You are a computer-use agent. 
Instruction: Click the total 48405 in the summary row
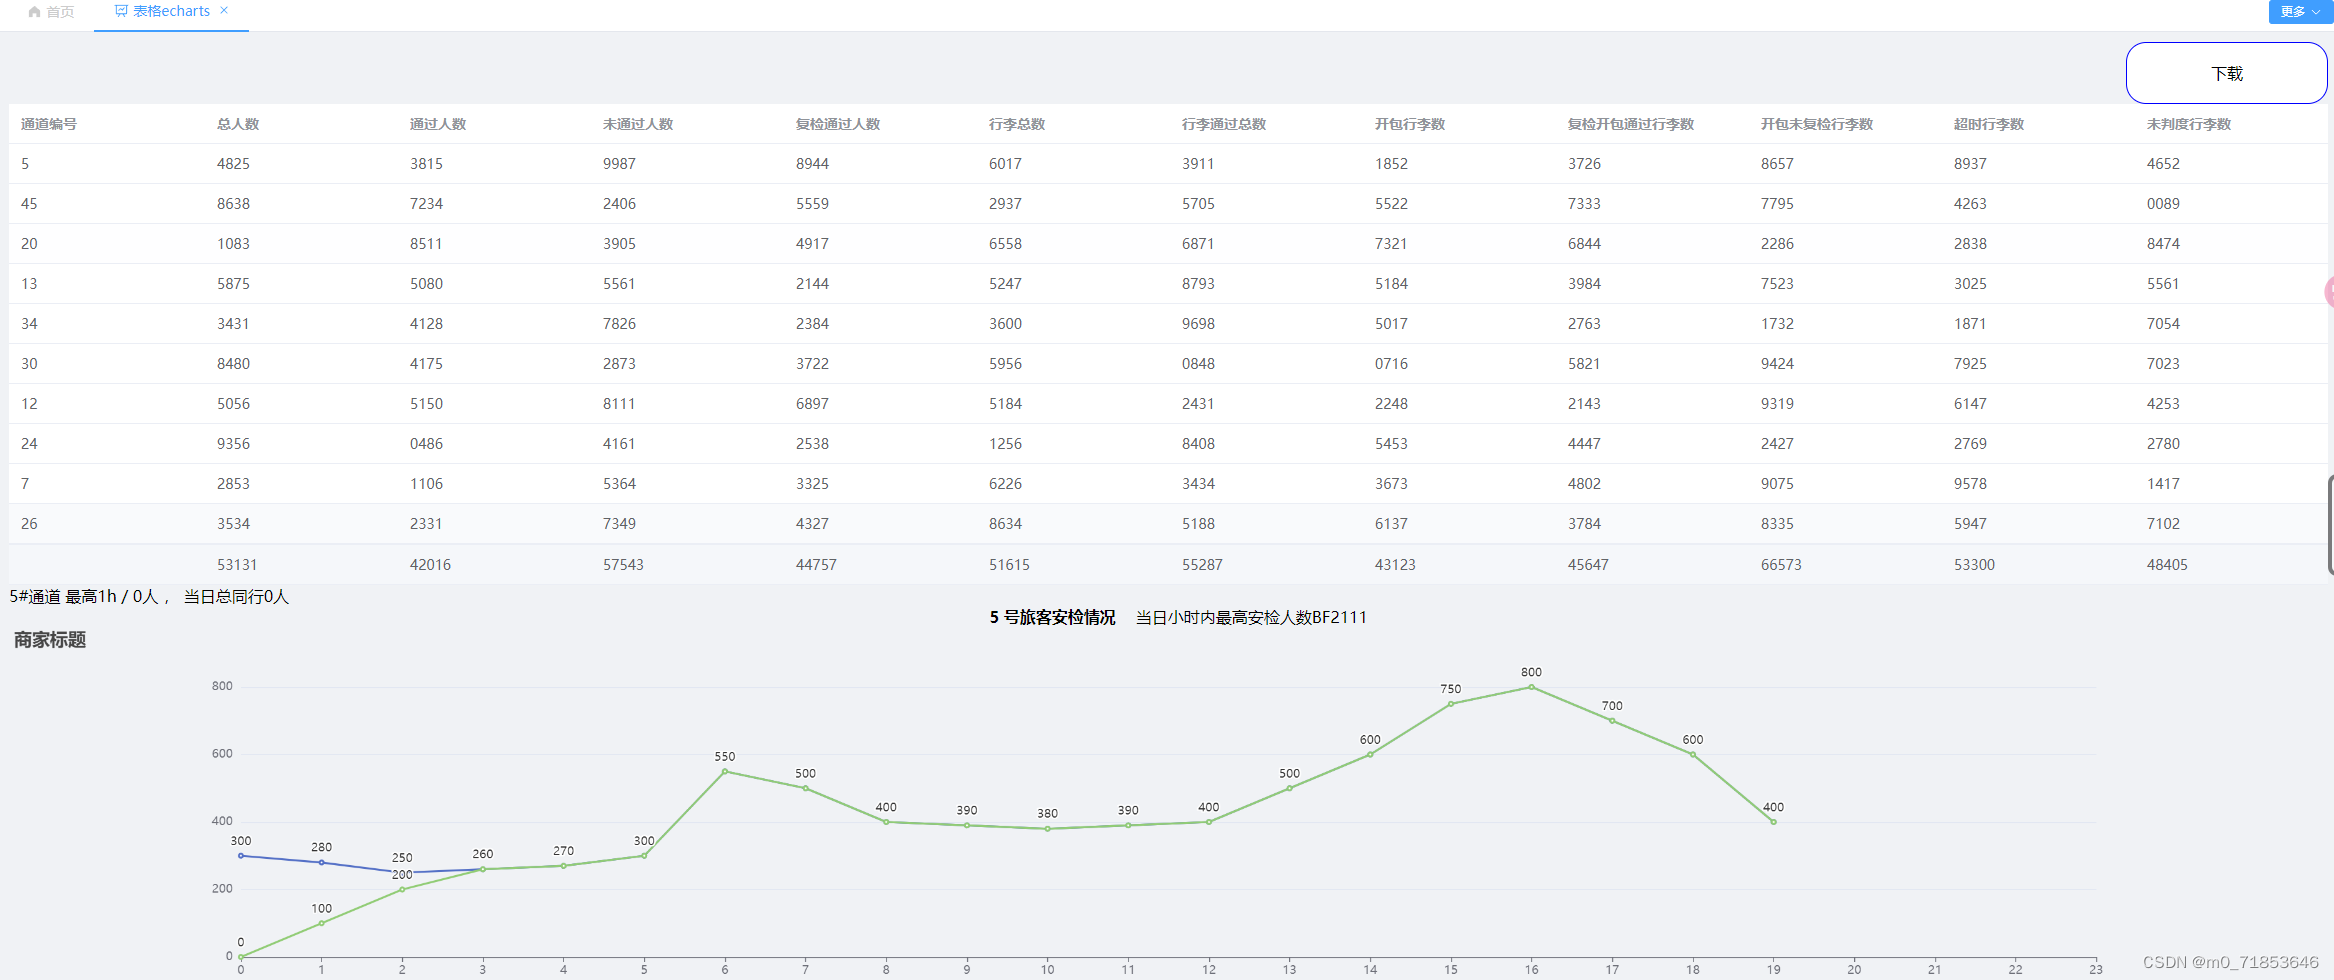coord(2167,565)
